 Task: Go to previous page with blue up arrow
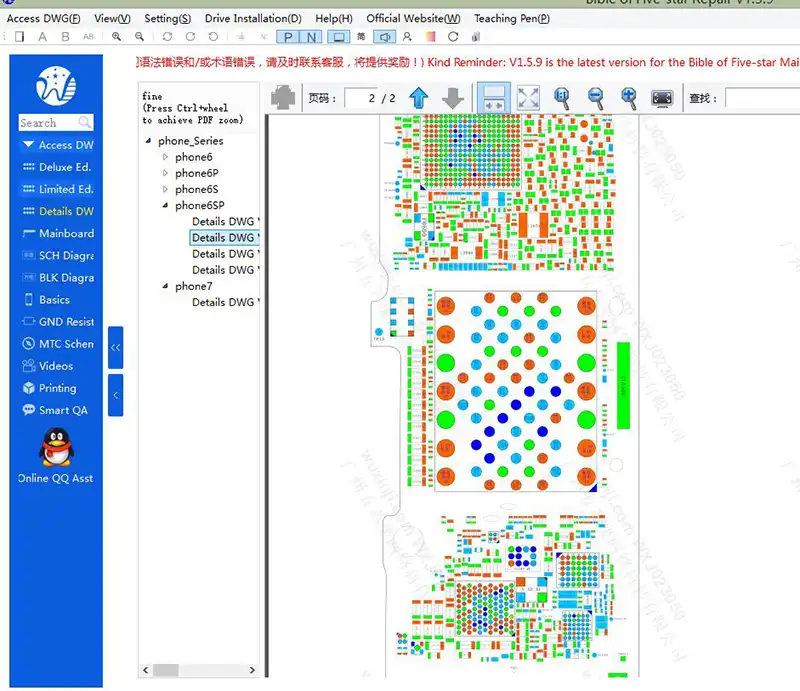[419, 97]
